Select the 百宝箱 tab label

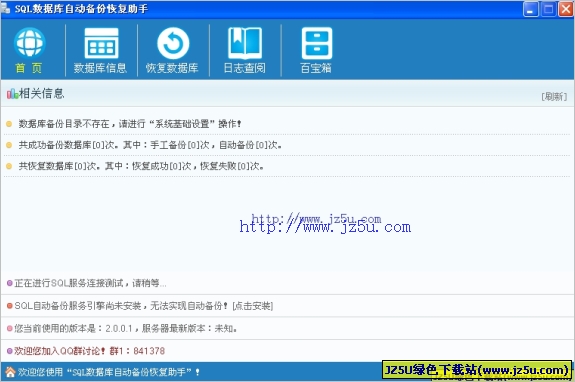[x=316, y=68]
